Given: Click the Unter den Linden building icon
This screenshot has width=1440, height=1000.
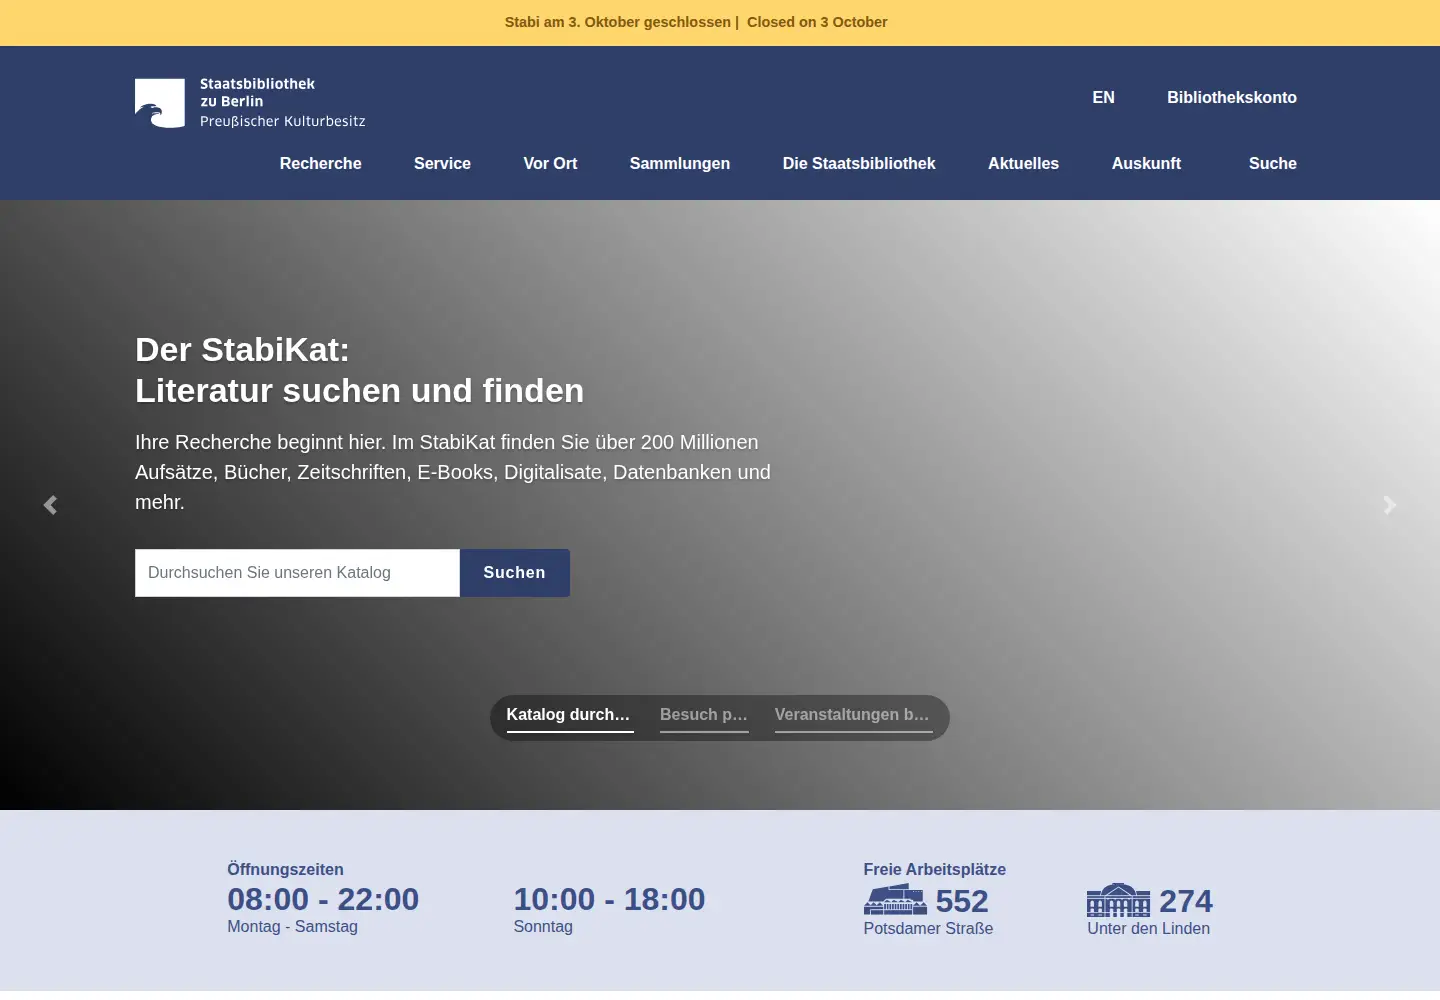Looking at the screenshot, I should [x=1118, y=900].
